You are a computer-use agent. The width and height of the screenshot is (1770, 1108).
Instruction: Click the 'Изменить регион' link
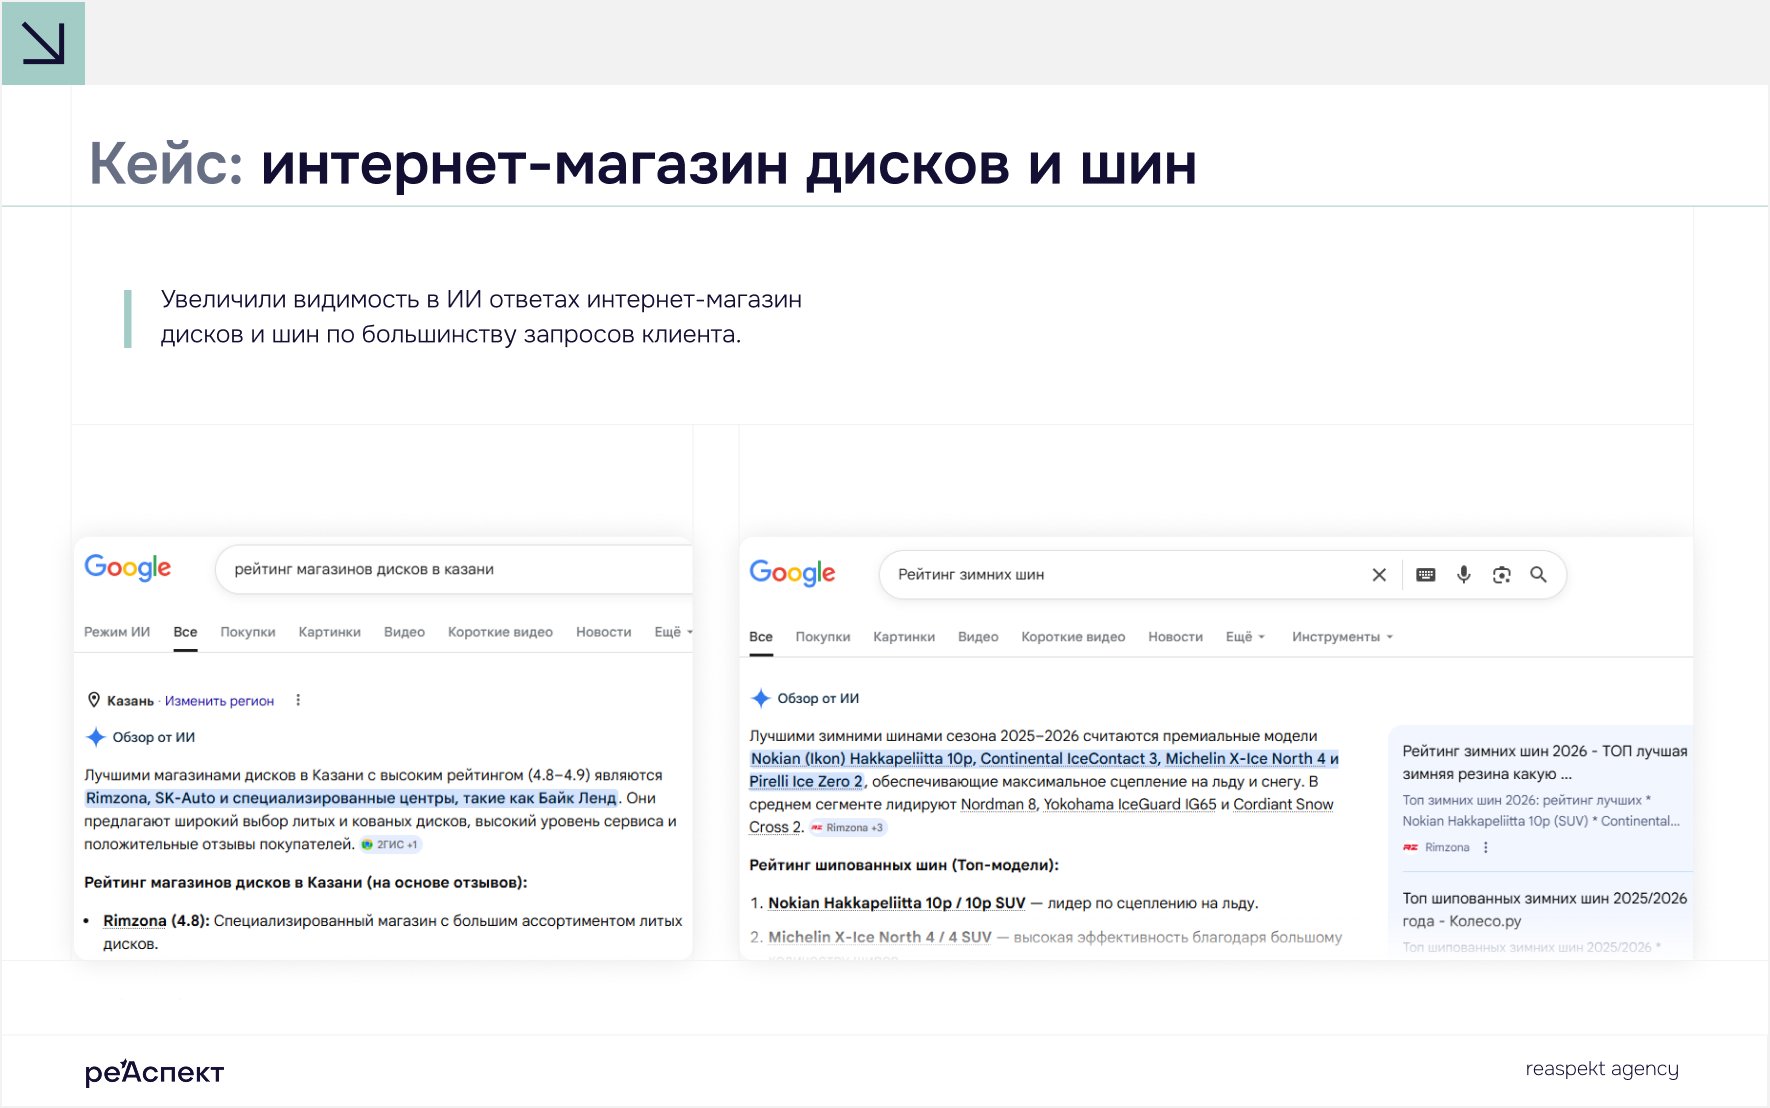click(x=219, y=701)
